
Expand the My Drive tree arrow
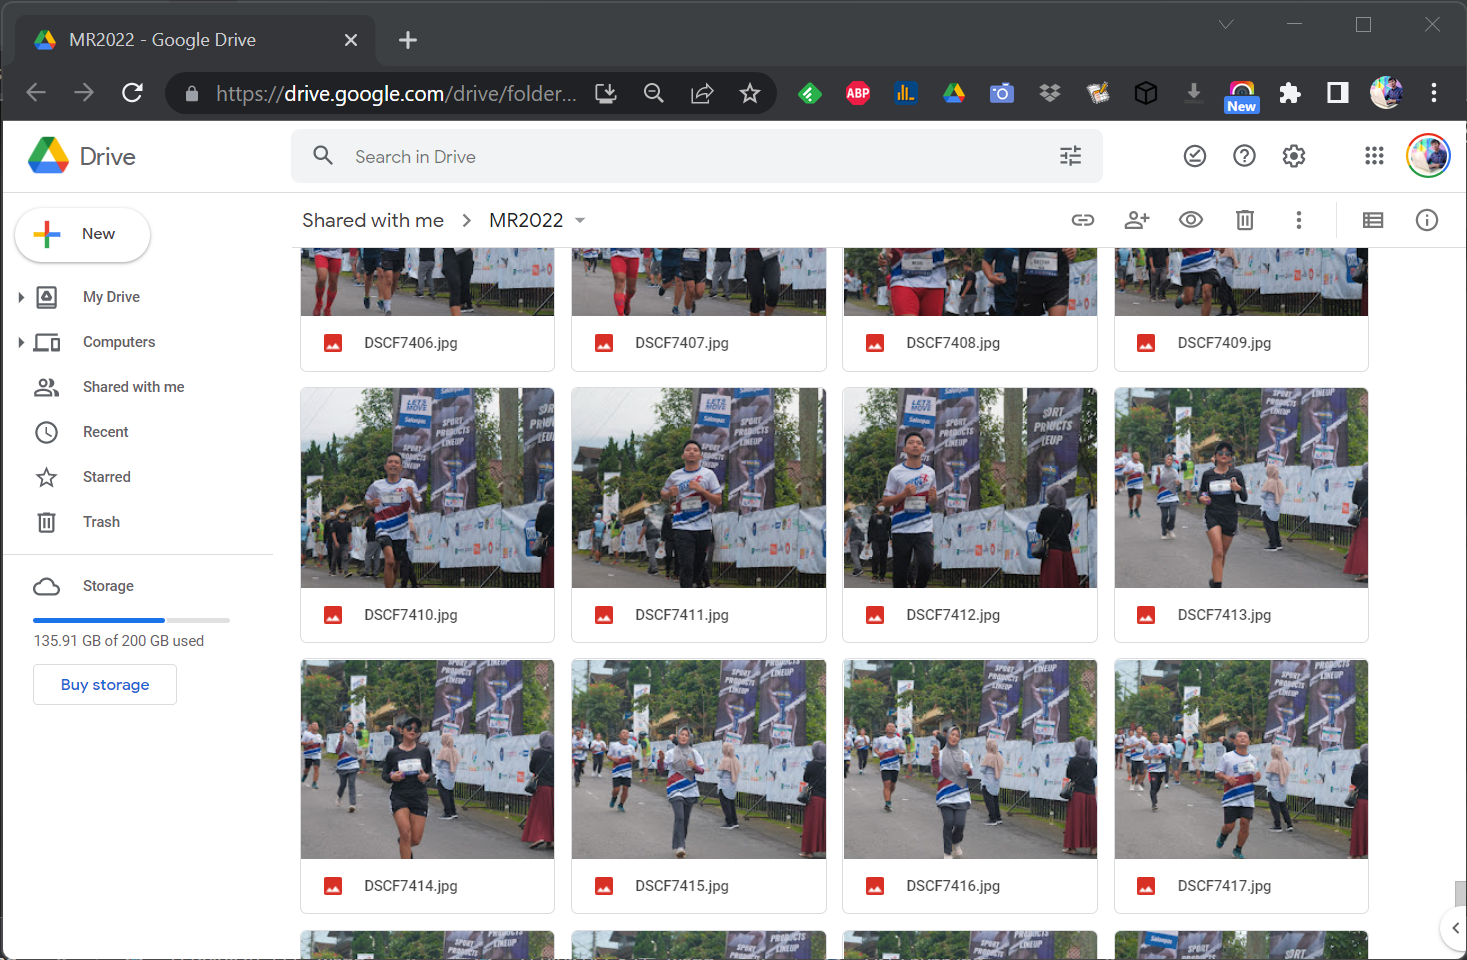click(21, 297)
